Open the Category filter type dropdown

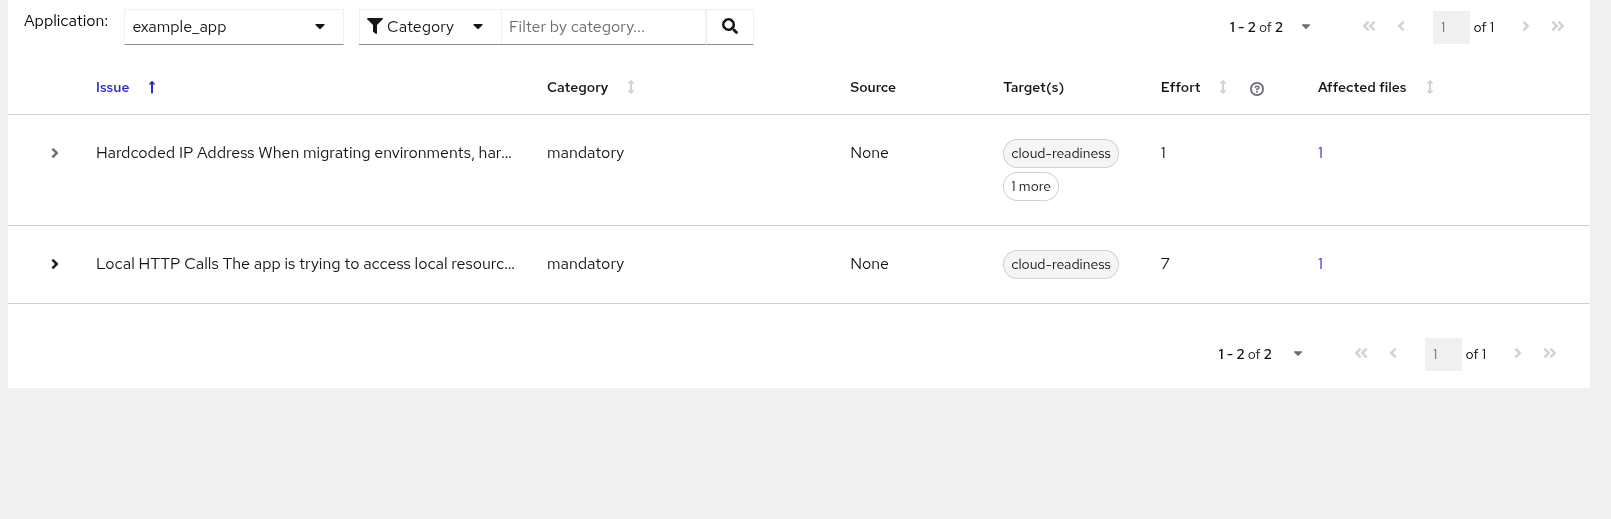click(x=429, y=27)
